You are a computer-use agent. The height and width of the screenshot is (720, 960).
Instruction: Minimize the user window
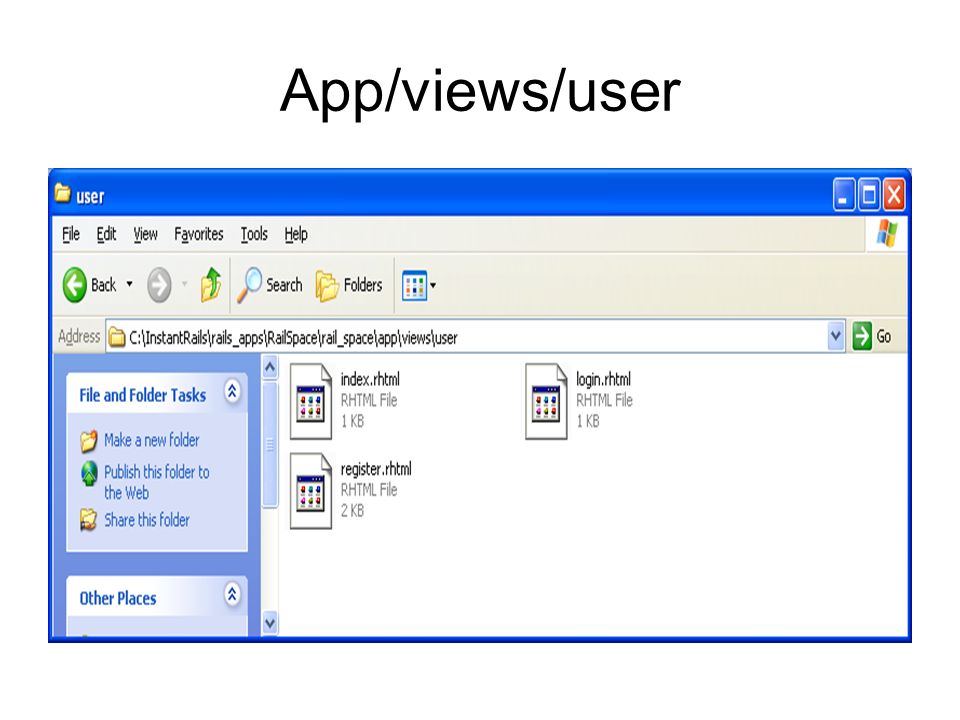pos(844,195)
